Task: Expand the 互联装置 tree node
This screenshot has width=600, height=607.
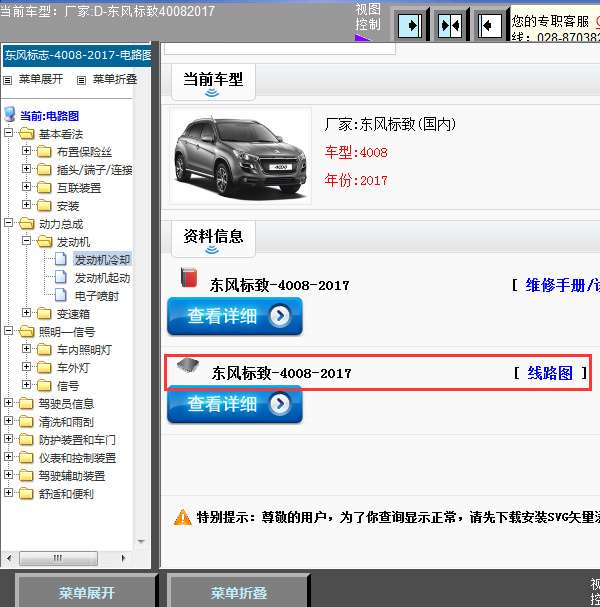Action: tap(26, 186)
